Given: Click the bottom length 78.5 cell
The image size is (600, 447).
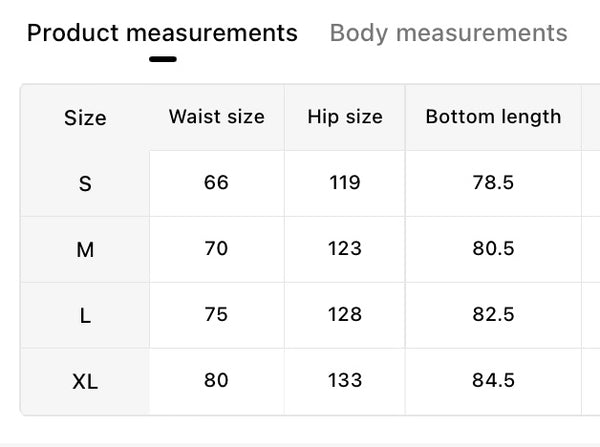Looking at the screenshot, I should (x=493, y=183).
